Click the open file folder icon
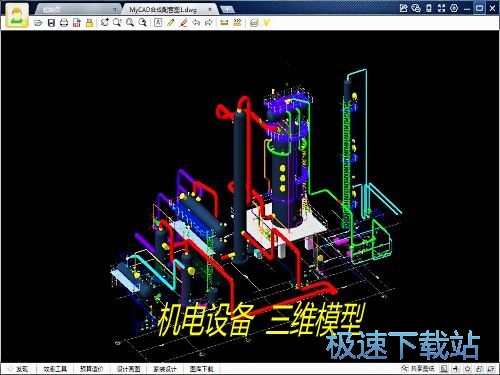This screenshot has width=500, height=375. click(38, 23)
